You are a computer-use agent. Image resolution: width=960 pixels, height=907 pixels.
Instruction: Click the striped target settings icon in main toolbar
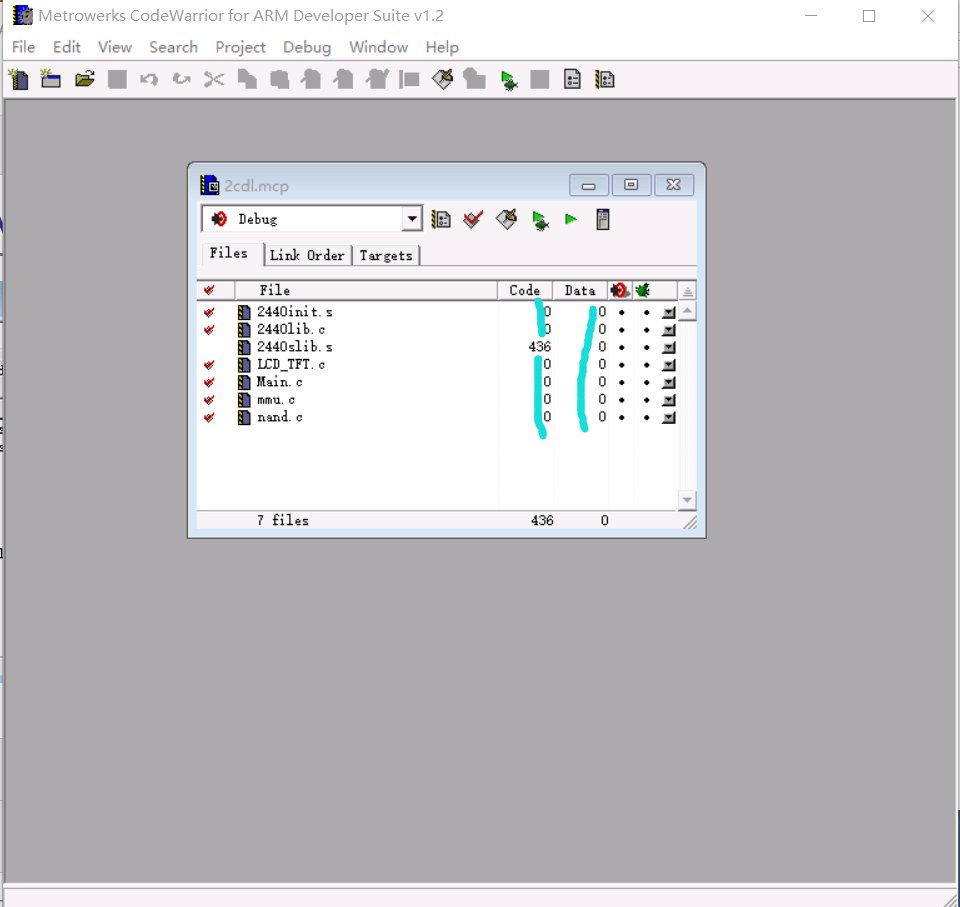pyautogui.click(x=604, y=80)
